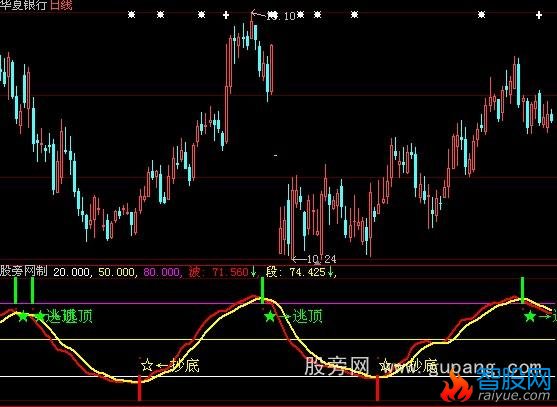The image size is (557, 407).
Task: Select the 50.000 indicator parameter
Action: 117,272
